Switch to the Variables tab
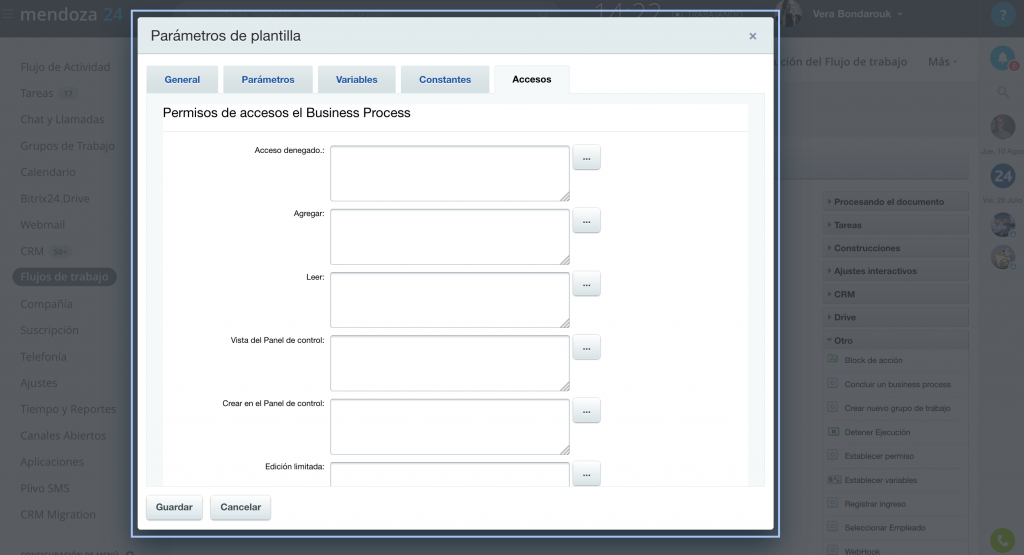This screenshot has height=555, width=1024. pos(357,80)
